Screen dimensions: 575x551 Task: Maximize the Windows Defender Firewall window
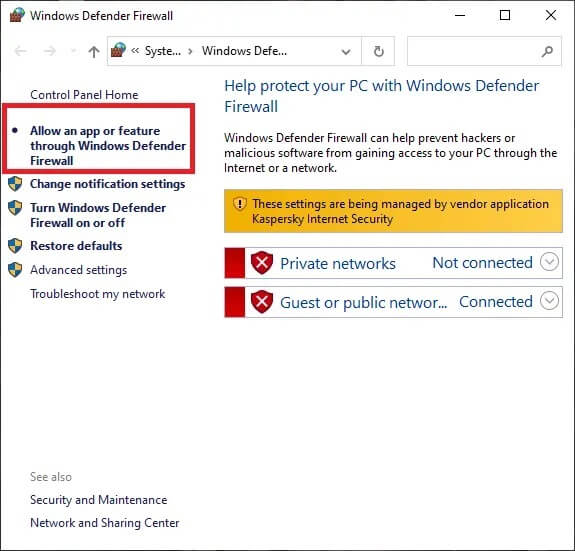pyautogui.click(x=505, y=15)
